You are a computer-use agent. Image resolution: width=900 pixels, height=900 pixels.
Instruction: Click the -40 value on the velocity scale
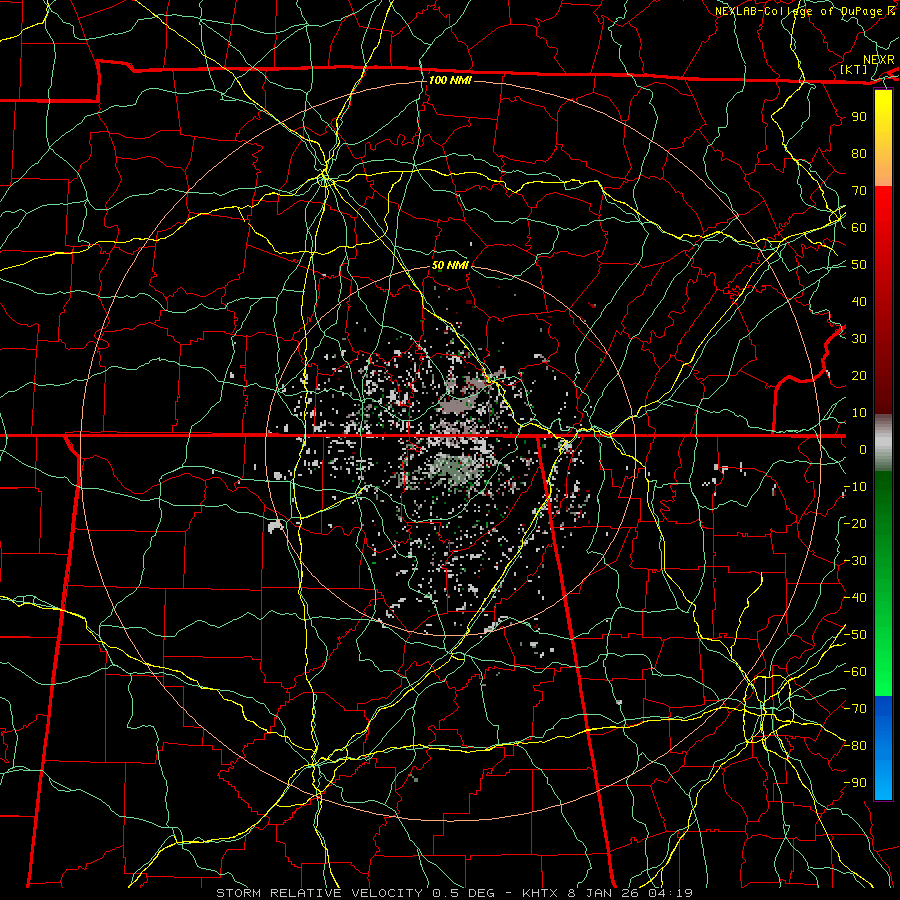[x=855, y=598]
